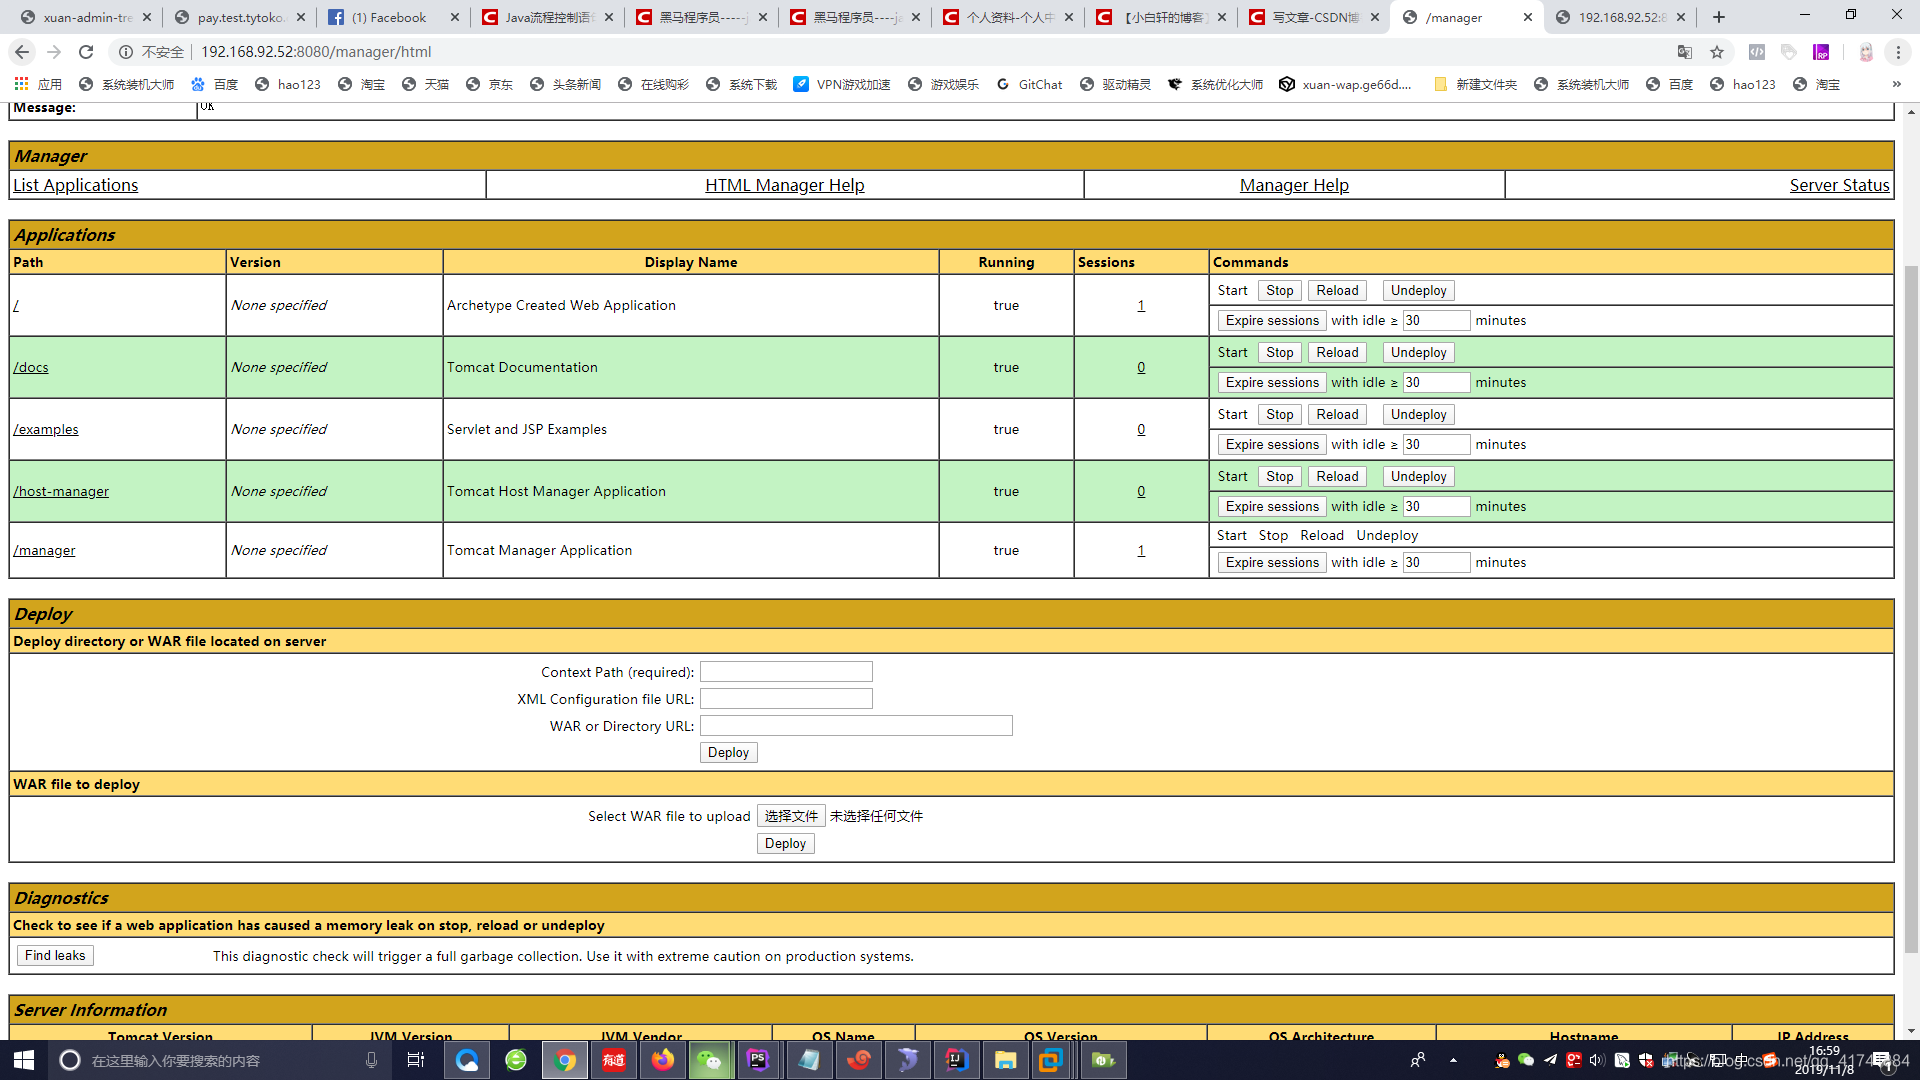This screenshot has height=1080, width=1920.
Task: Open File Explorer from the taskbar
Action: pyautogui.click(x=1005, y=1060)
